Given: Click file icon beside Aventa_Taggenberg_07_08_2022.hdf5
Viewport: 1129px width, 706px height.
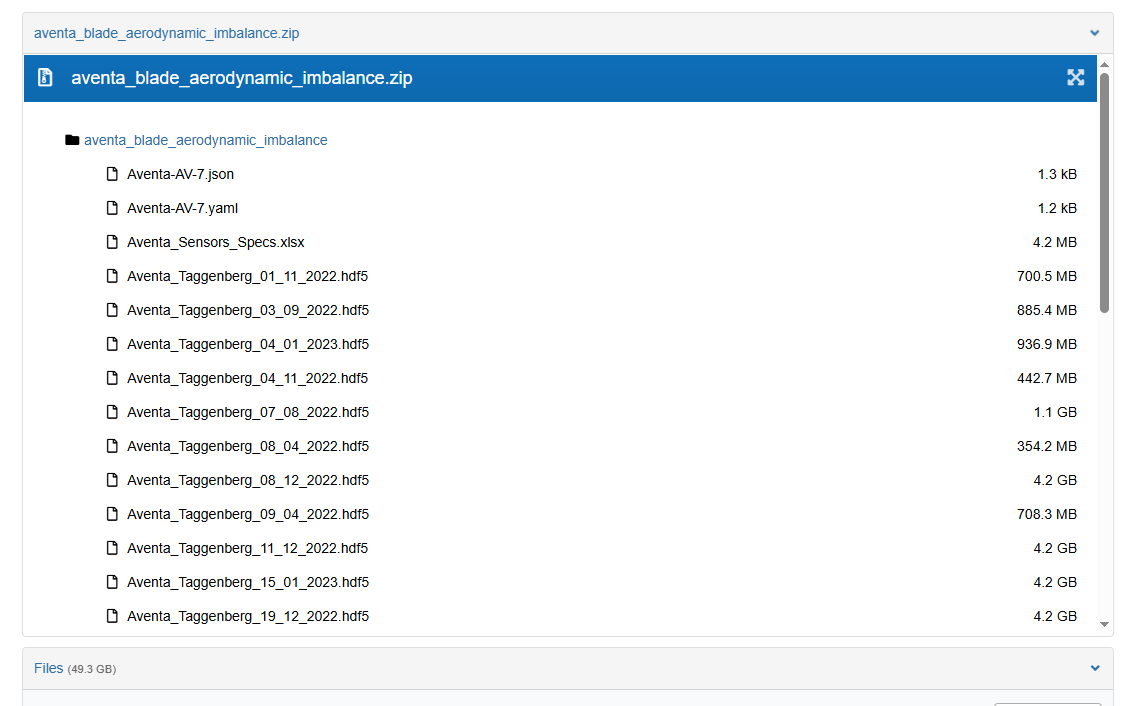Looking at the screenshot, I should click(112, 412).
